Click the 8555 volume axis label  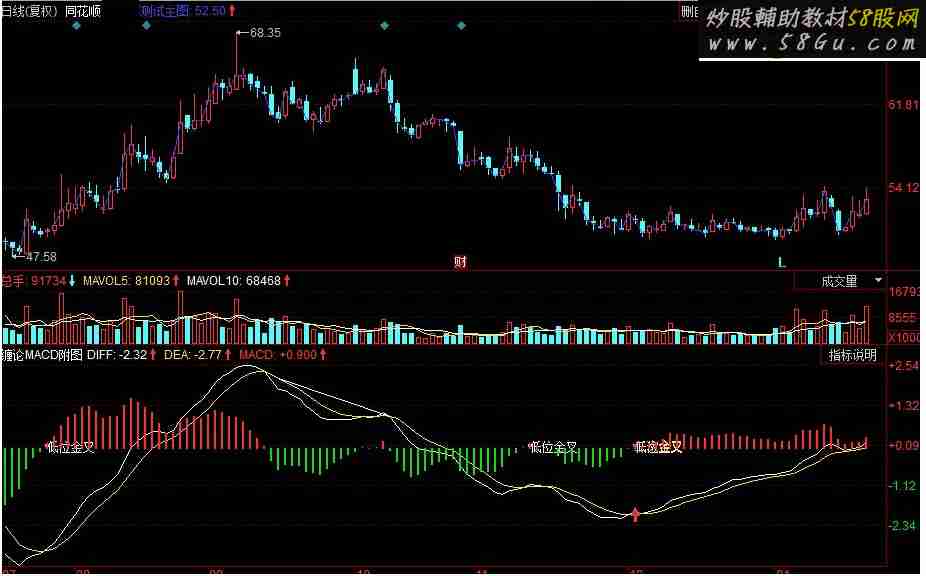[x=904, y=318]
